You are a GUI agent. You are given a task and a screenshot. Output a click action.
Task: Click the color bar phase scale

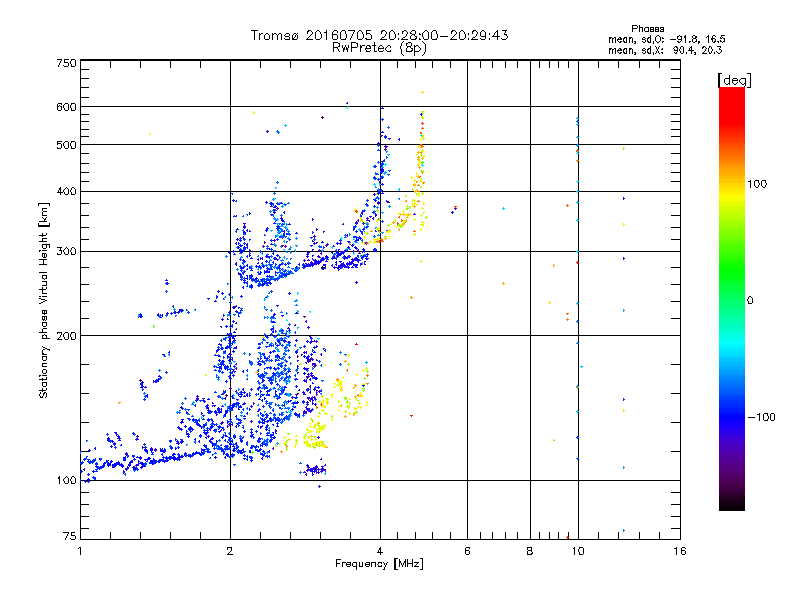(732, 299)
